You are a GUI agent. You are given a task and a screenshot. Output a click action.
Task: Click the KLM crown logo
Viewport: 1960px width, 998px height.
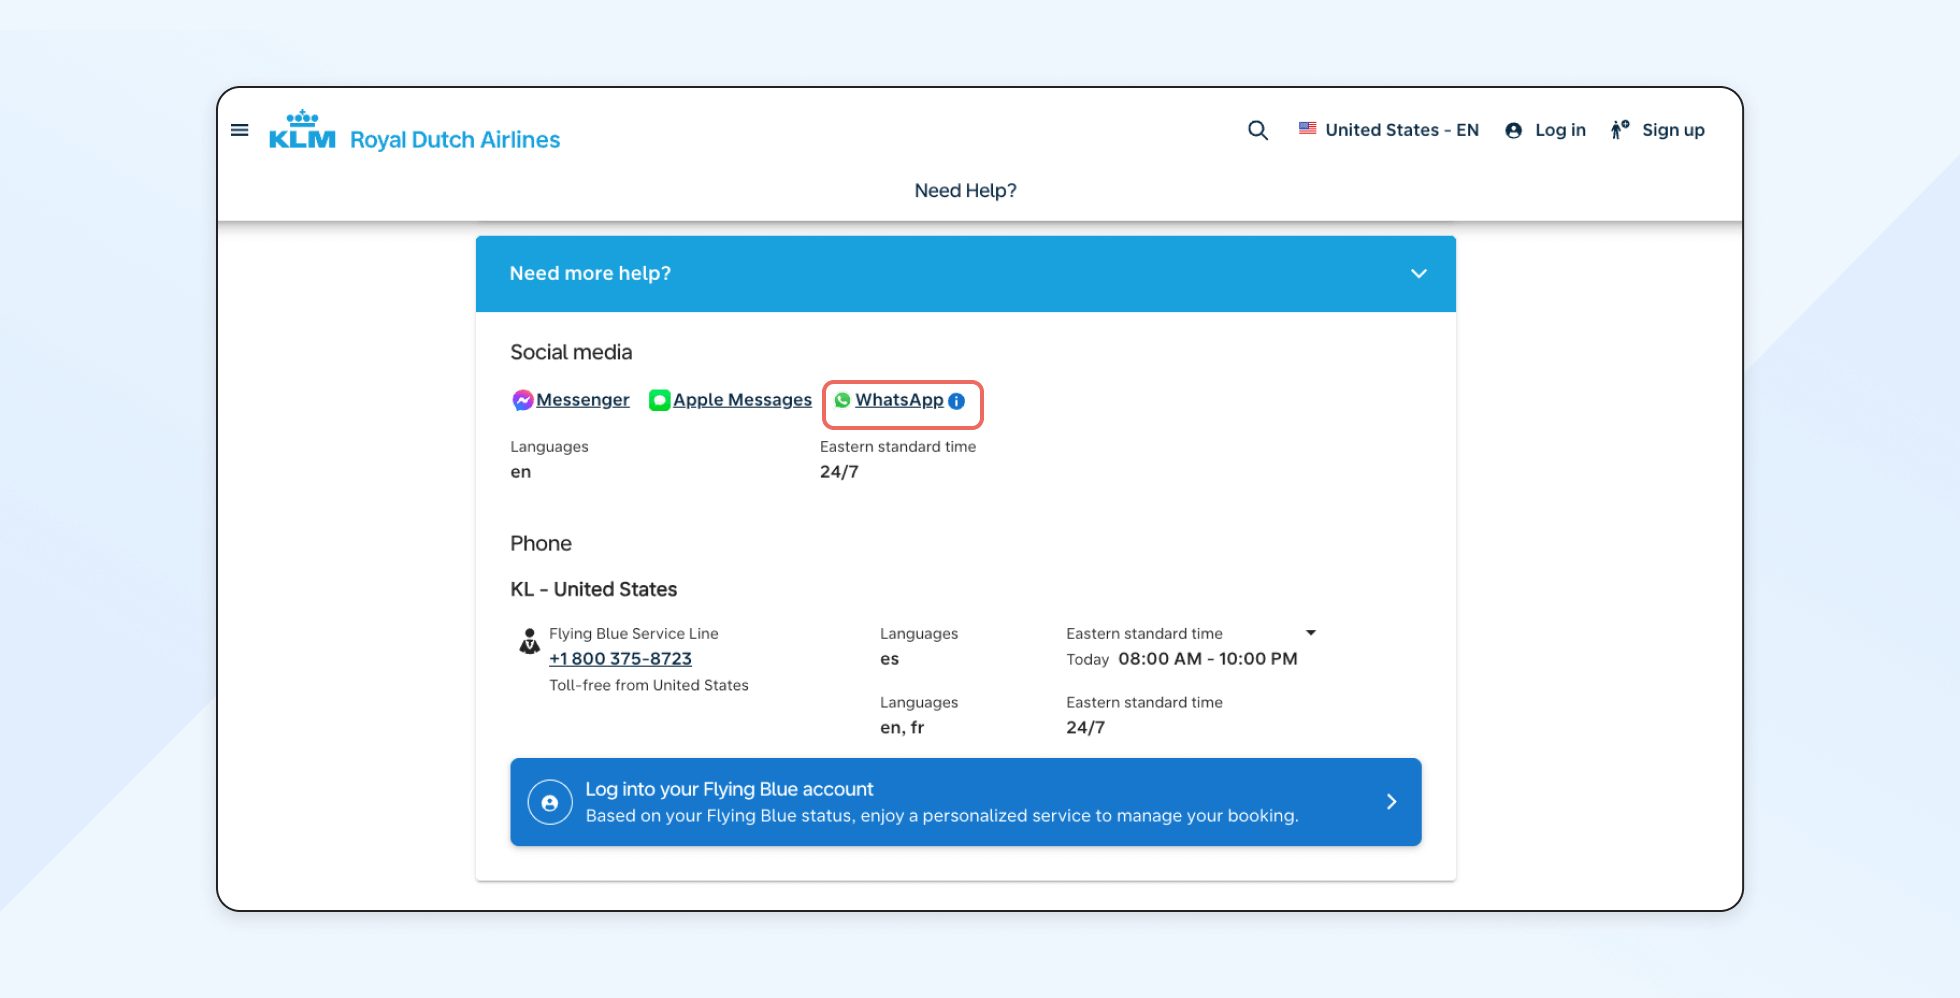pos(302,130)
